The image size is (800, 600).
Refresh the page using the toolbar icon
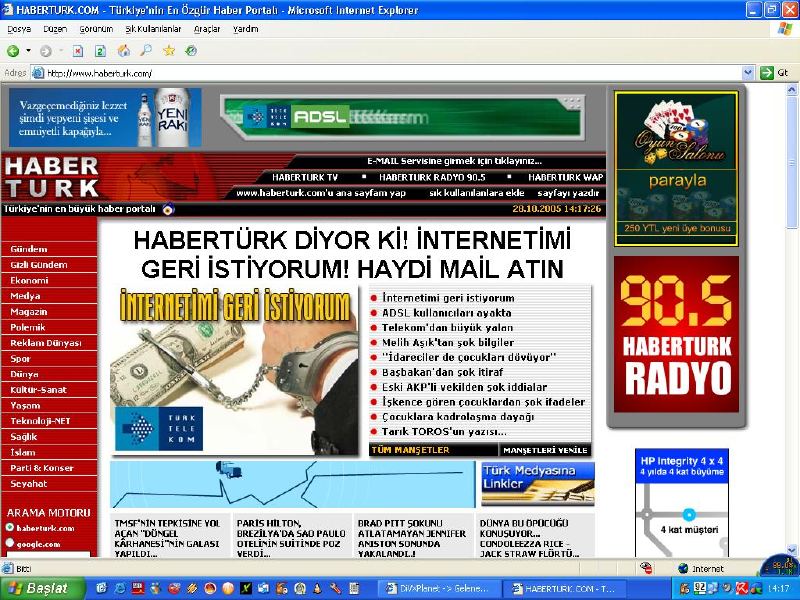point(100,51)
